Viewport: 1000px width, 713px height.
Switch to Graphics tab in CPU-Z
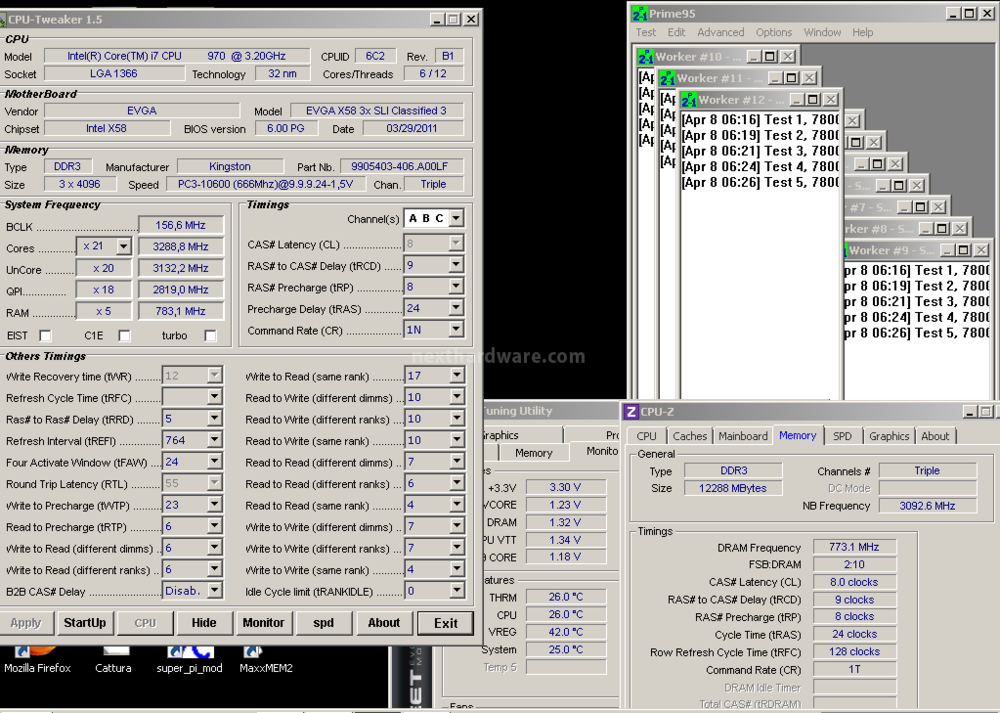(x=889, y=436)
